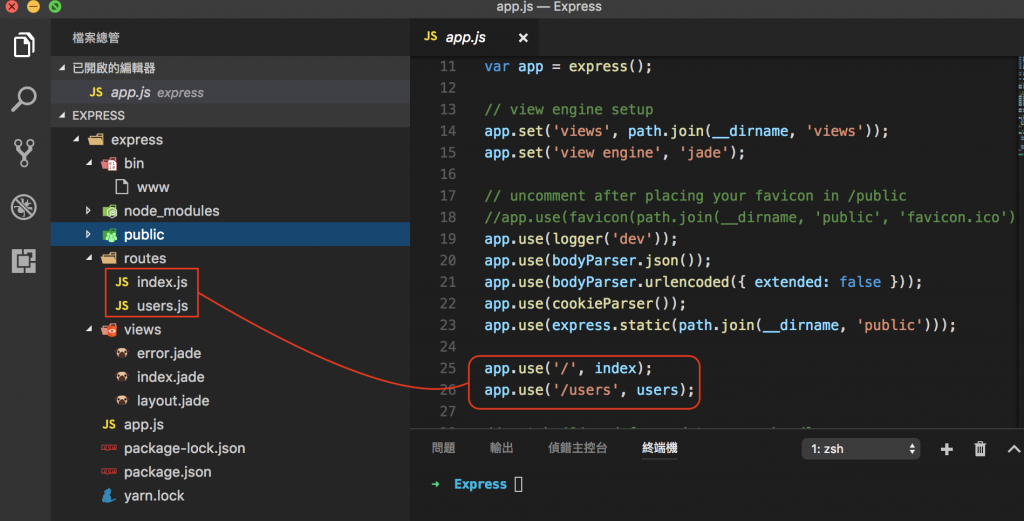Click in the terminal after Express prompt
This screenshot has height=521, width=1024.
coord(519,484)
